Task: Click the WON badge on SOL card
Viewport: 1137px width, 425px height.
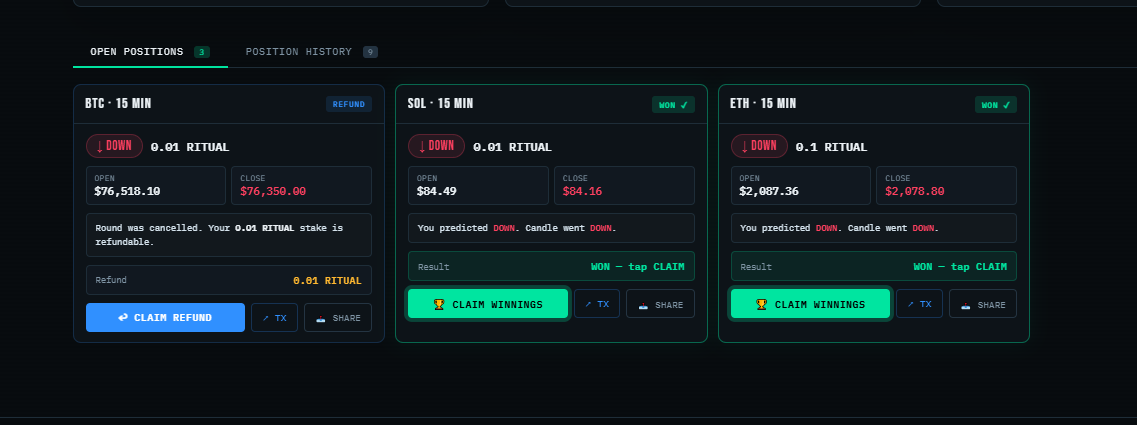Action: [673, 105]
